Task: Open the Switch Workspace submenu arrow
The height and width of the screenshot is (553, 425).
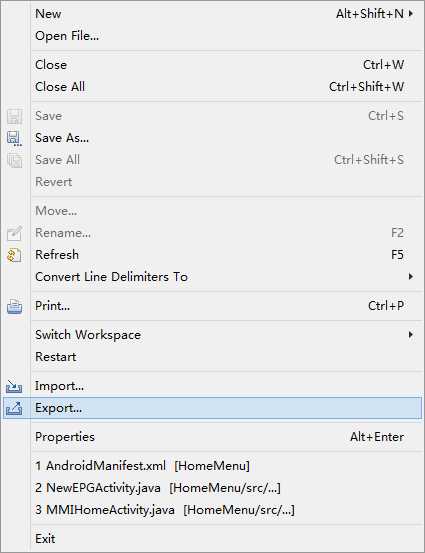Action: click(411, 334)
